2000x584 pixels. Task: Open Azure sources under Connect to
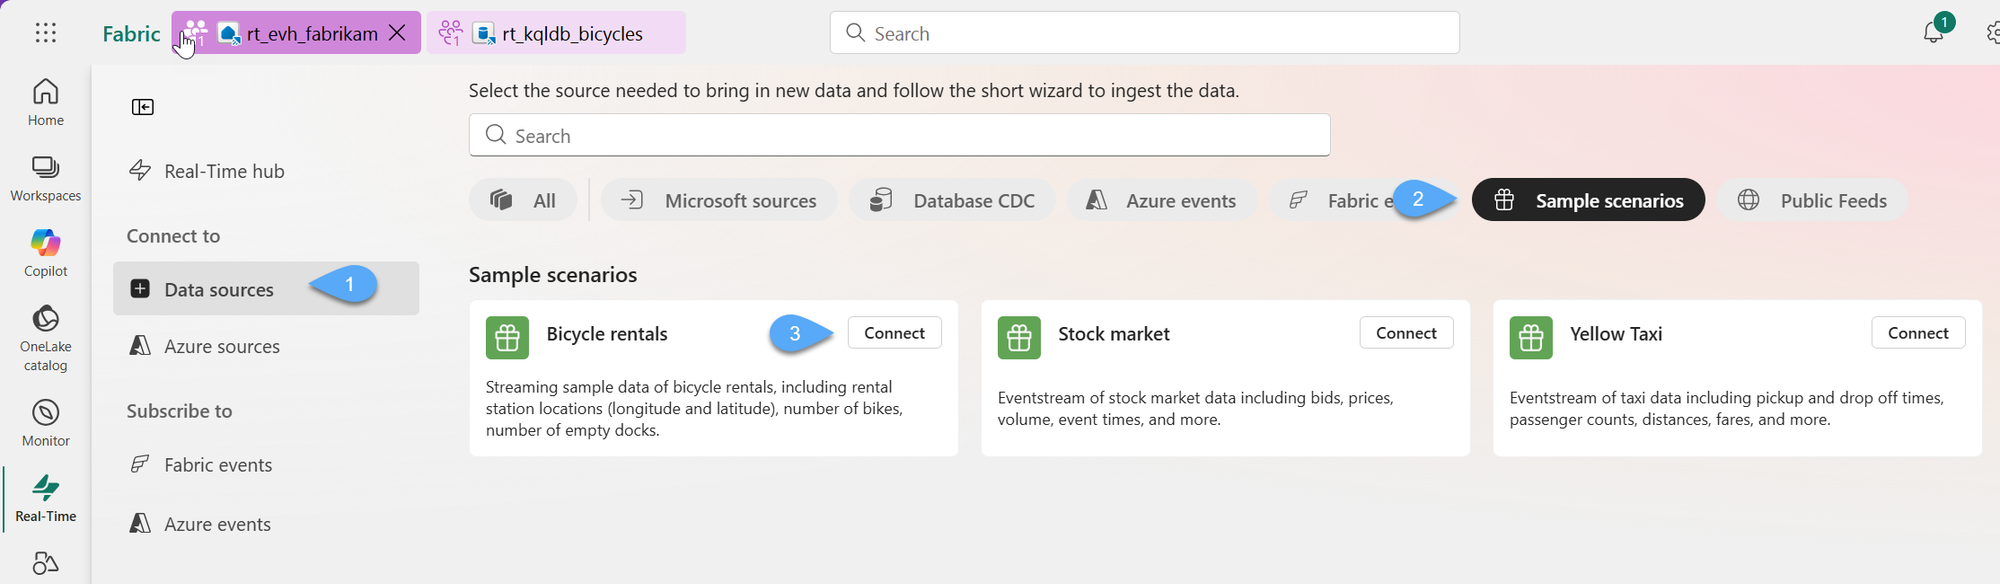click(222, 347)
